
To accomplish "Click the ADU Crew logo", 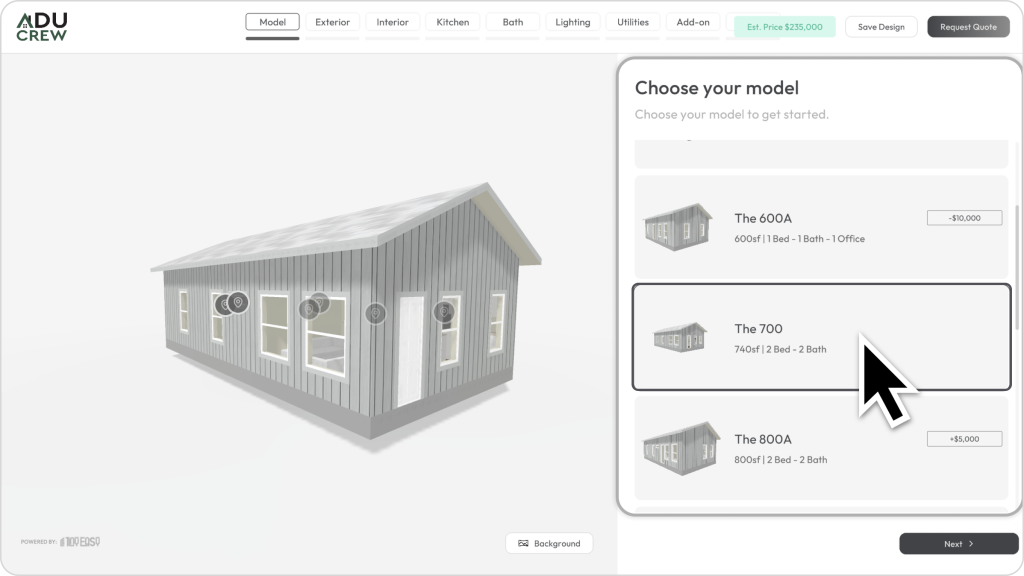I will click(x=42, y=27).
